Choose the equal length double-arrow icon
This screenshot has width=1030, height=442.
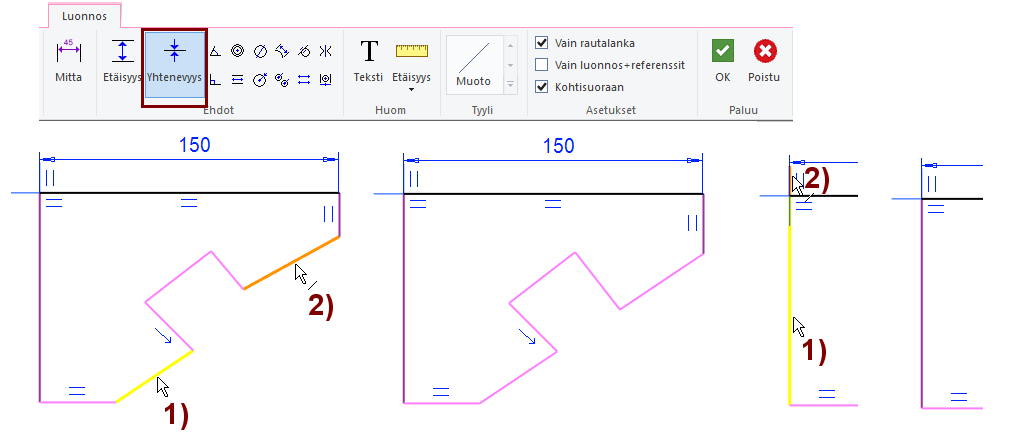(303, 79)
